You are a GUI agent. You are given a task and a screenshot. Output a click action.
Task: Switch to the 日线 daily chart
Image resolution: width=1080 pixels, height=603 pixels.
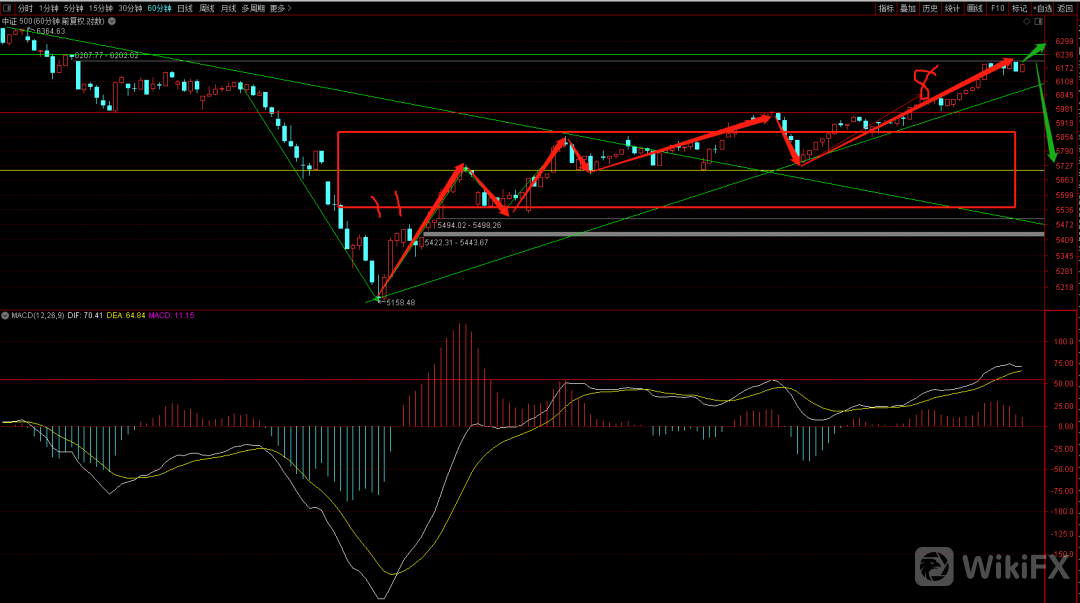tap(185, 8)
